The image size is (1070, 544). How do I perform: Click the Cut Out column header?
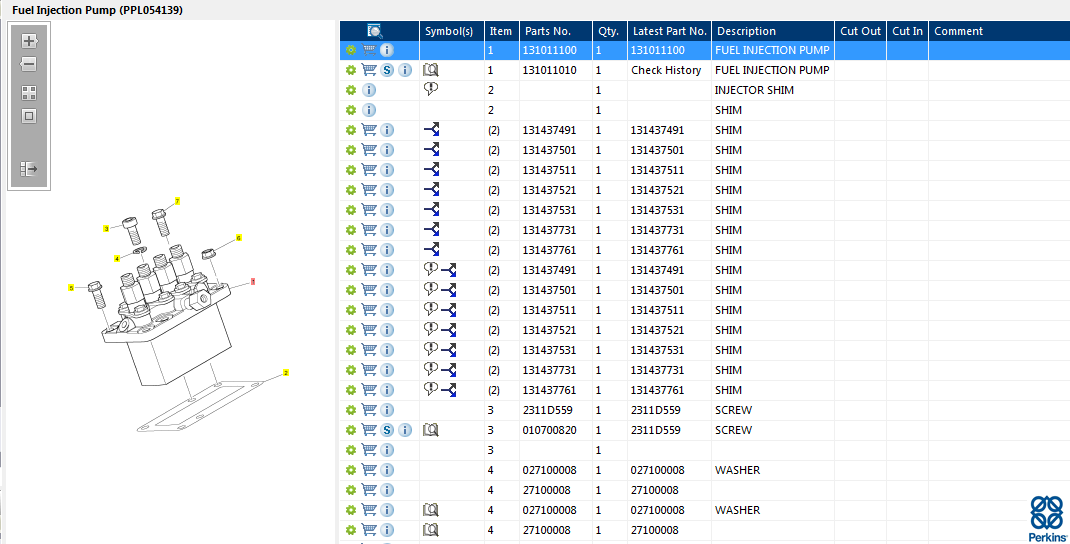[x=861, y=31]
